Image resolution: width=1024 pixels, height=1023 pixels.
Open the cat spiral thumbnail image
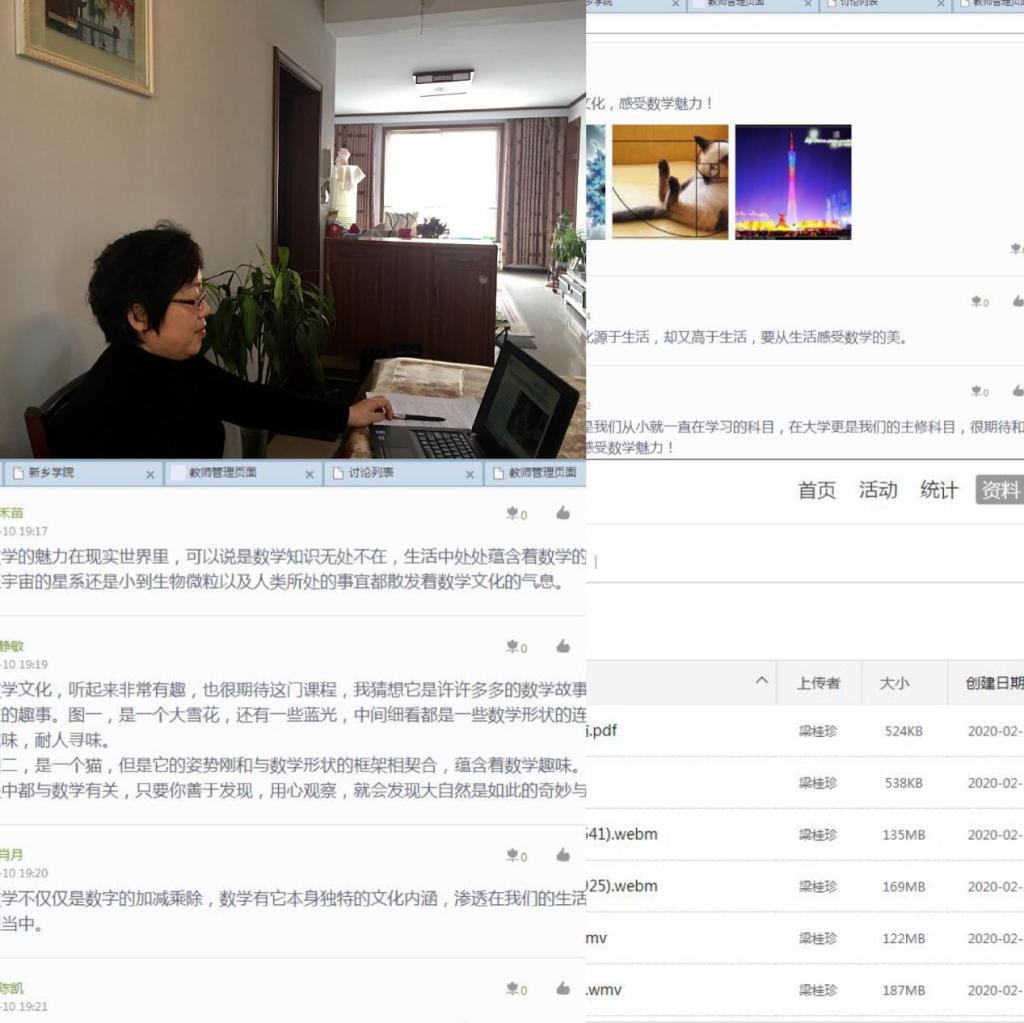[x=670, y=182]
